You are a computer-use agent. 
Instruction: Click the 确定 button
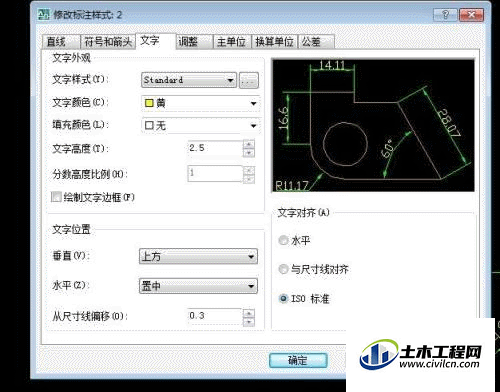point(298,361)
